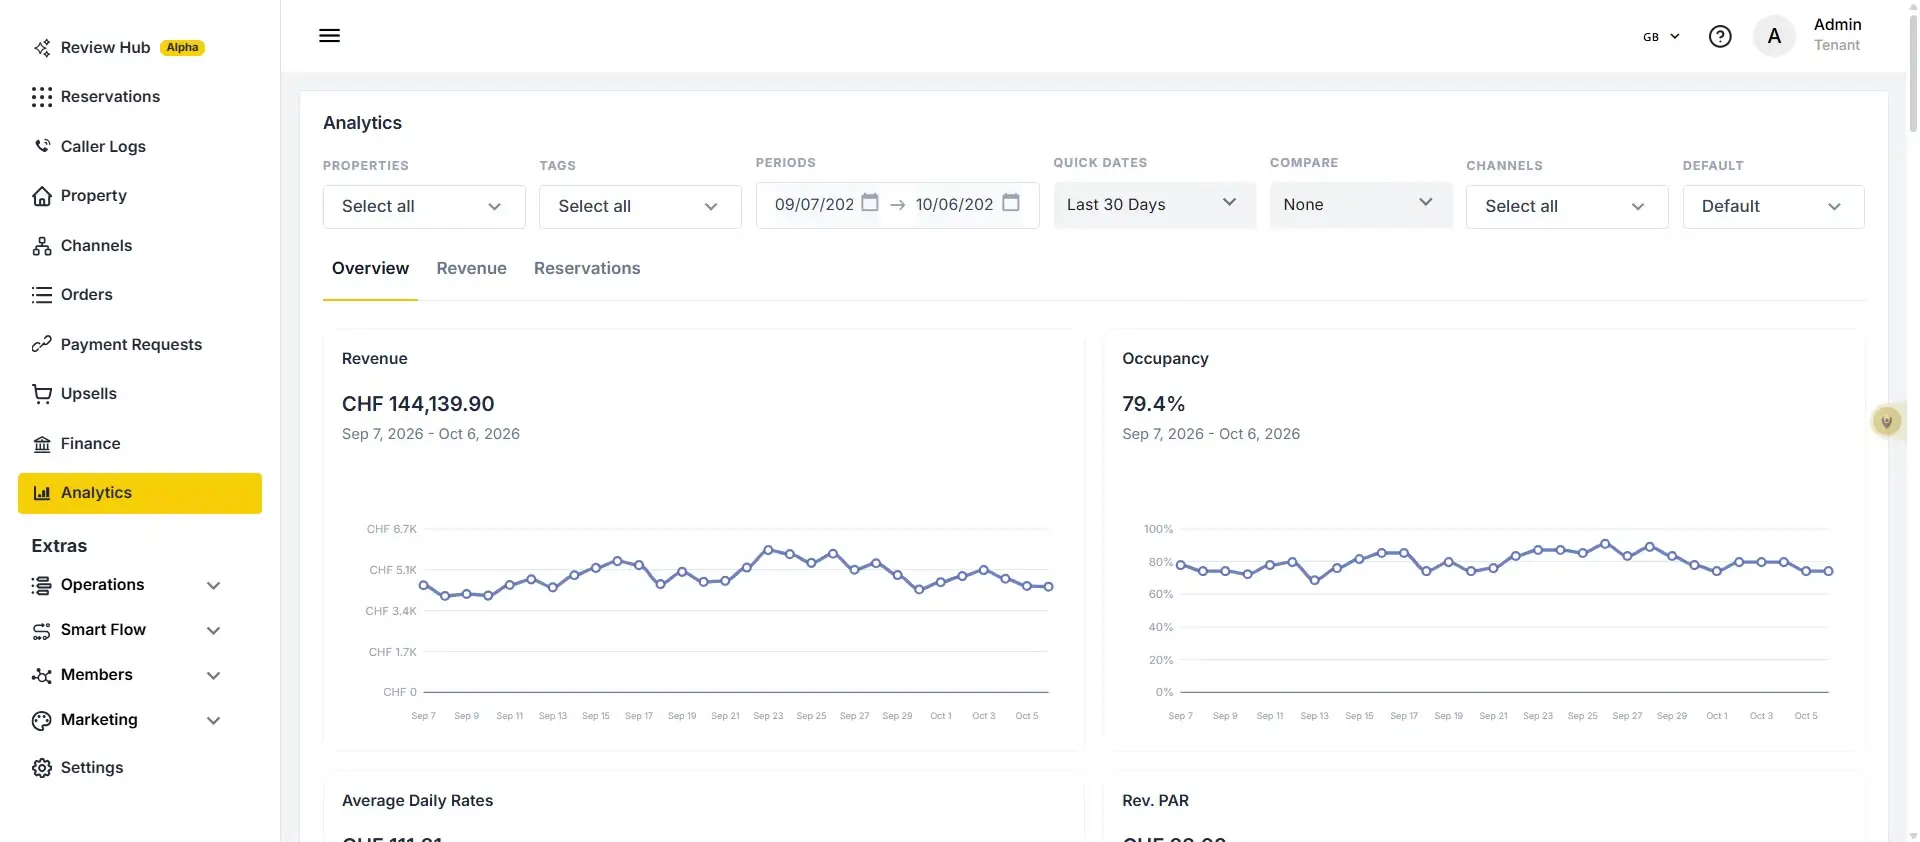The image size is (1920, 842).
Task: Open the hamburger menu icon
Action: click(329, 36)
